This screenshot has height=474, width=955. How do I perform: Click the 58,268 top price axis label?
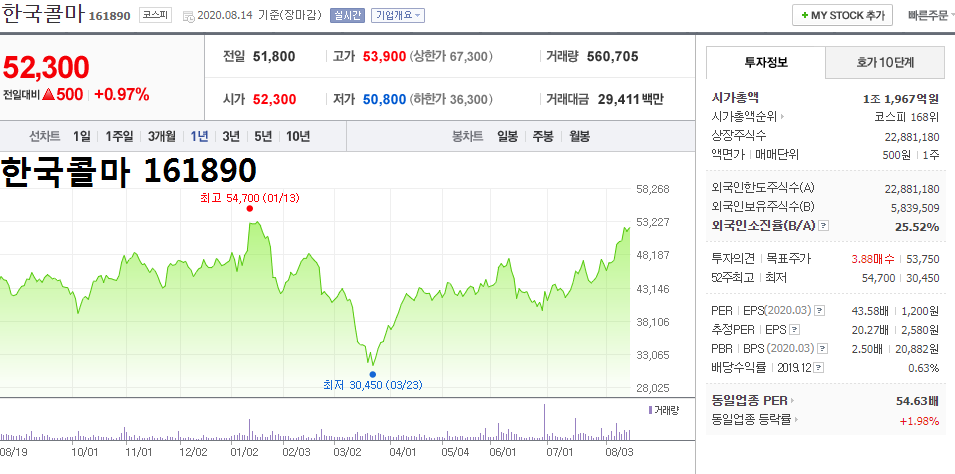[652, 189]
